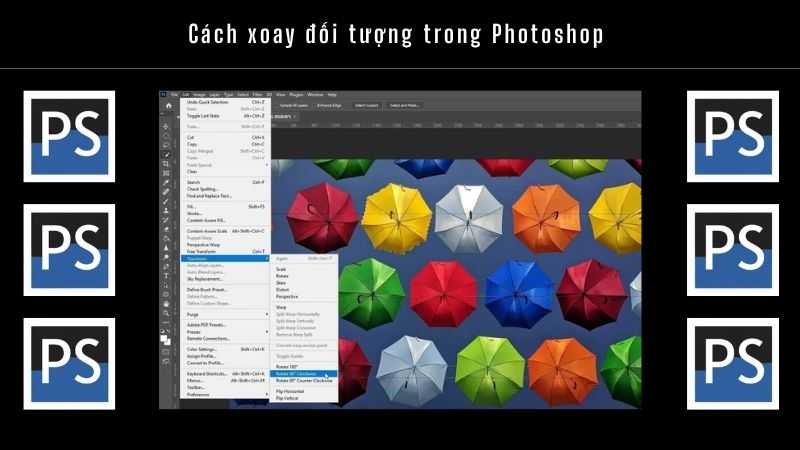Select the Brush tool
Image resolution: width=800 pixels, height=450 pixels.
[x=166, y=201]
